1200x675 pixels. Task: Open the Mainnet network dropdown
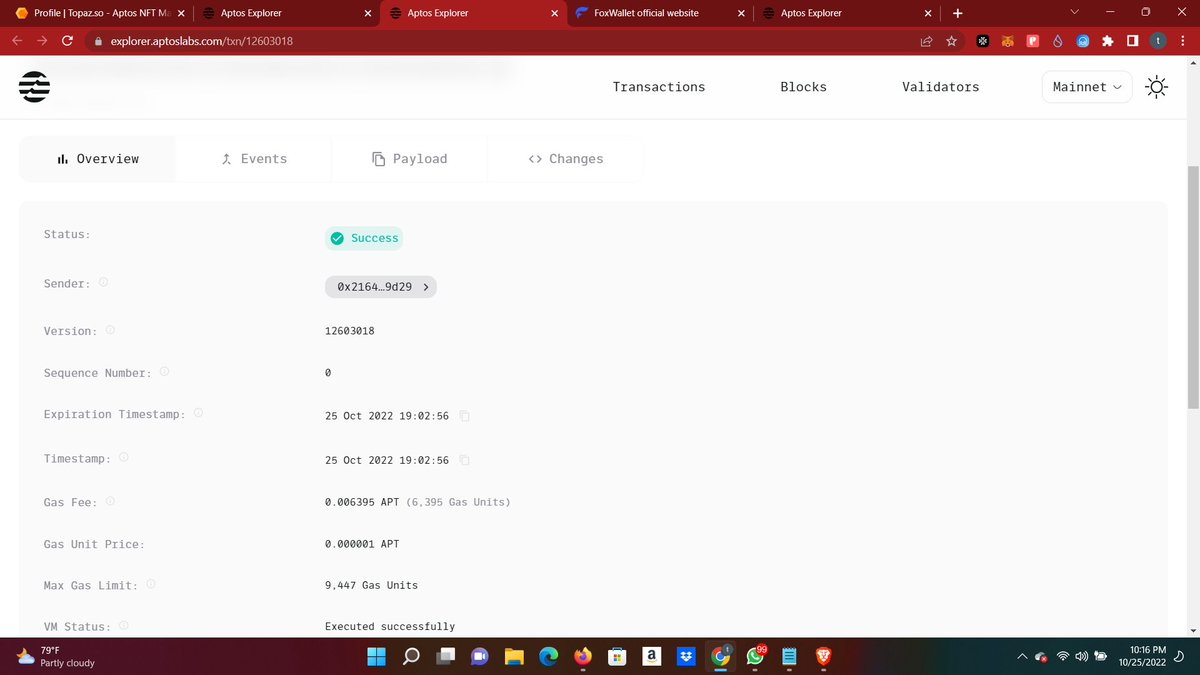pos(1087,87)
